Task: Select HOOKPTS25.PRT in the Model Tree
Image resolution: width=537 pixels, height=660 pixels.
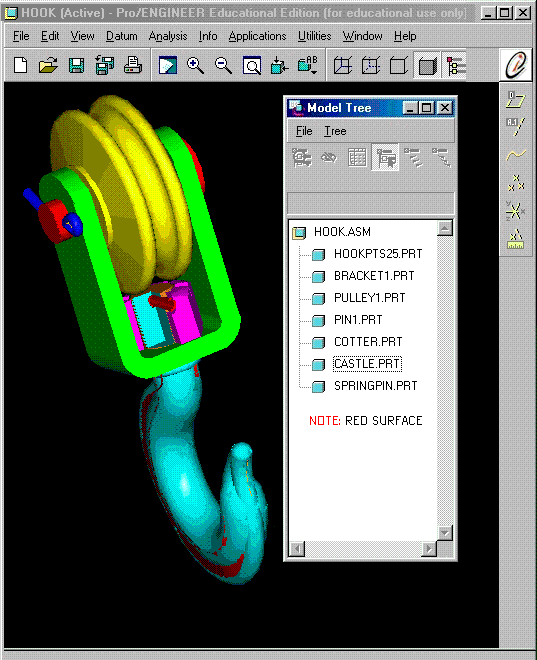Action: tap(378, 254)
